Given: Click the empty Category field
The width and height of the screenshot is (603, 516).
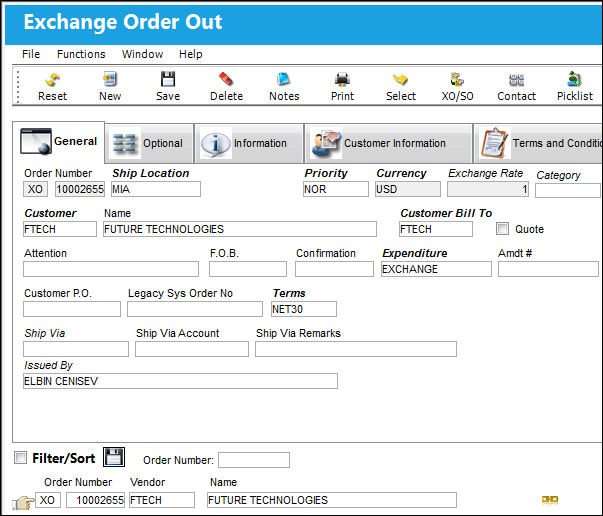Looking at the screenshot, I should click(x=568, y=190).
